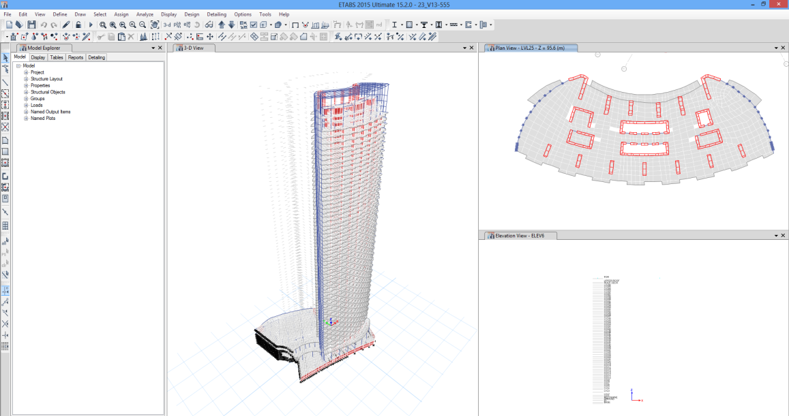The image size is (789, 416).
Task: Switch to the Reports tab
Action: point(76,58)
